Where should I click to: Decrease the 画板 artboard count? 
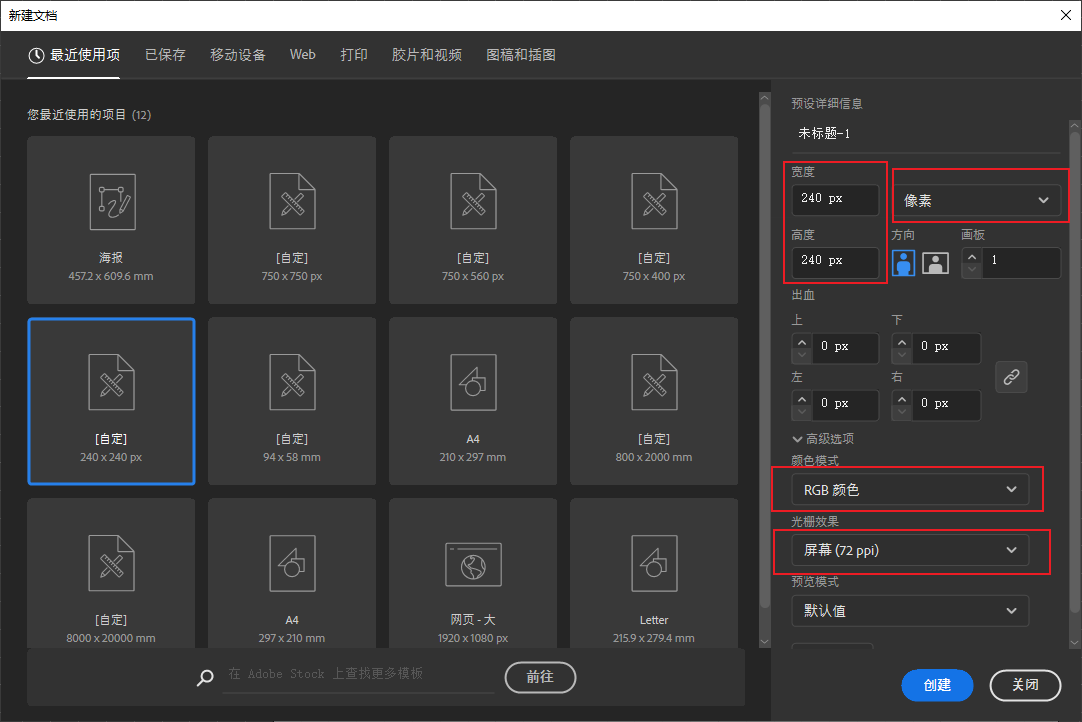point(972,270)
